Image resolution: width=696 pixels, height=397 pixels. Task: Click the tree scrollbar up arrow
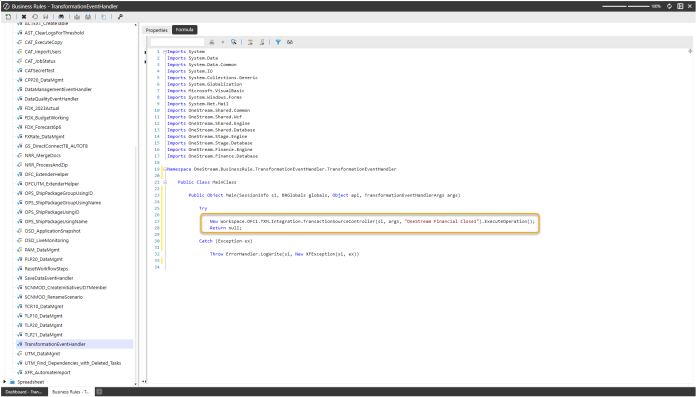[136, 25]
